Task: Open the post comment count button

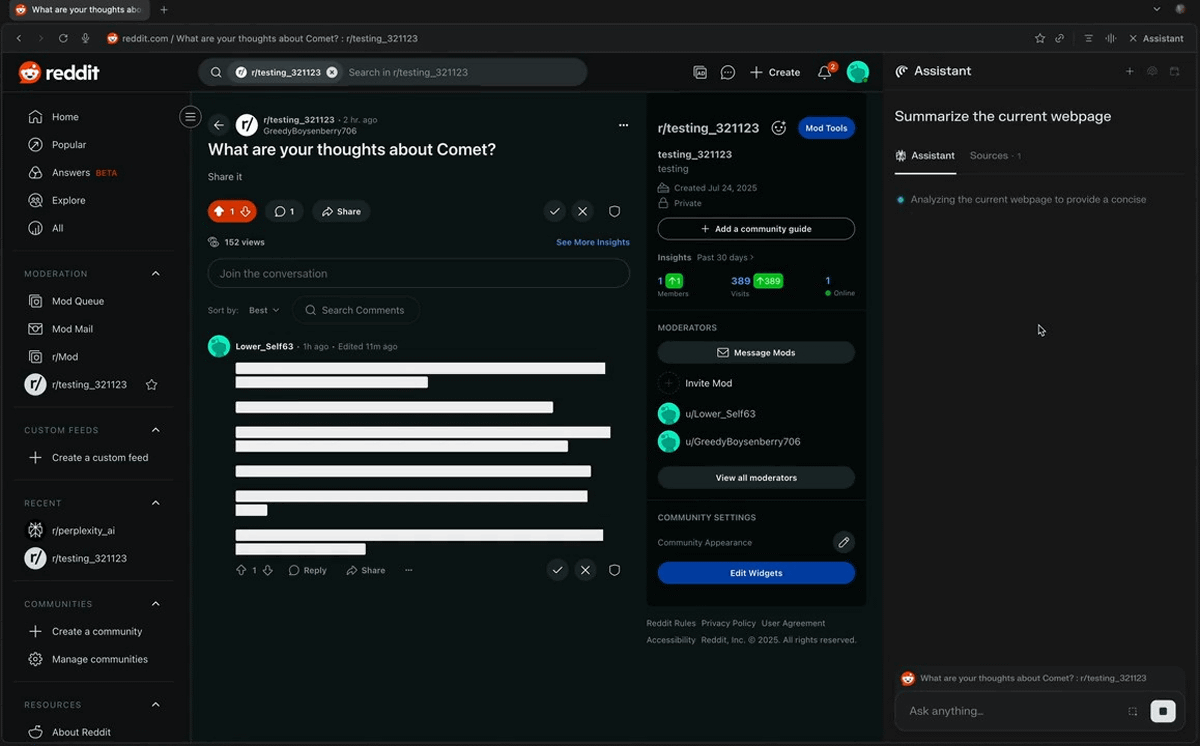Action: pyautogui.click(x=284, y=212)
